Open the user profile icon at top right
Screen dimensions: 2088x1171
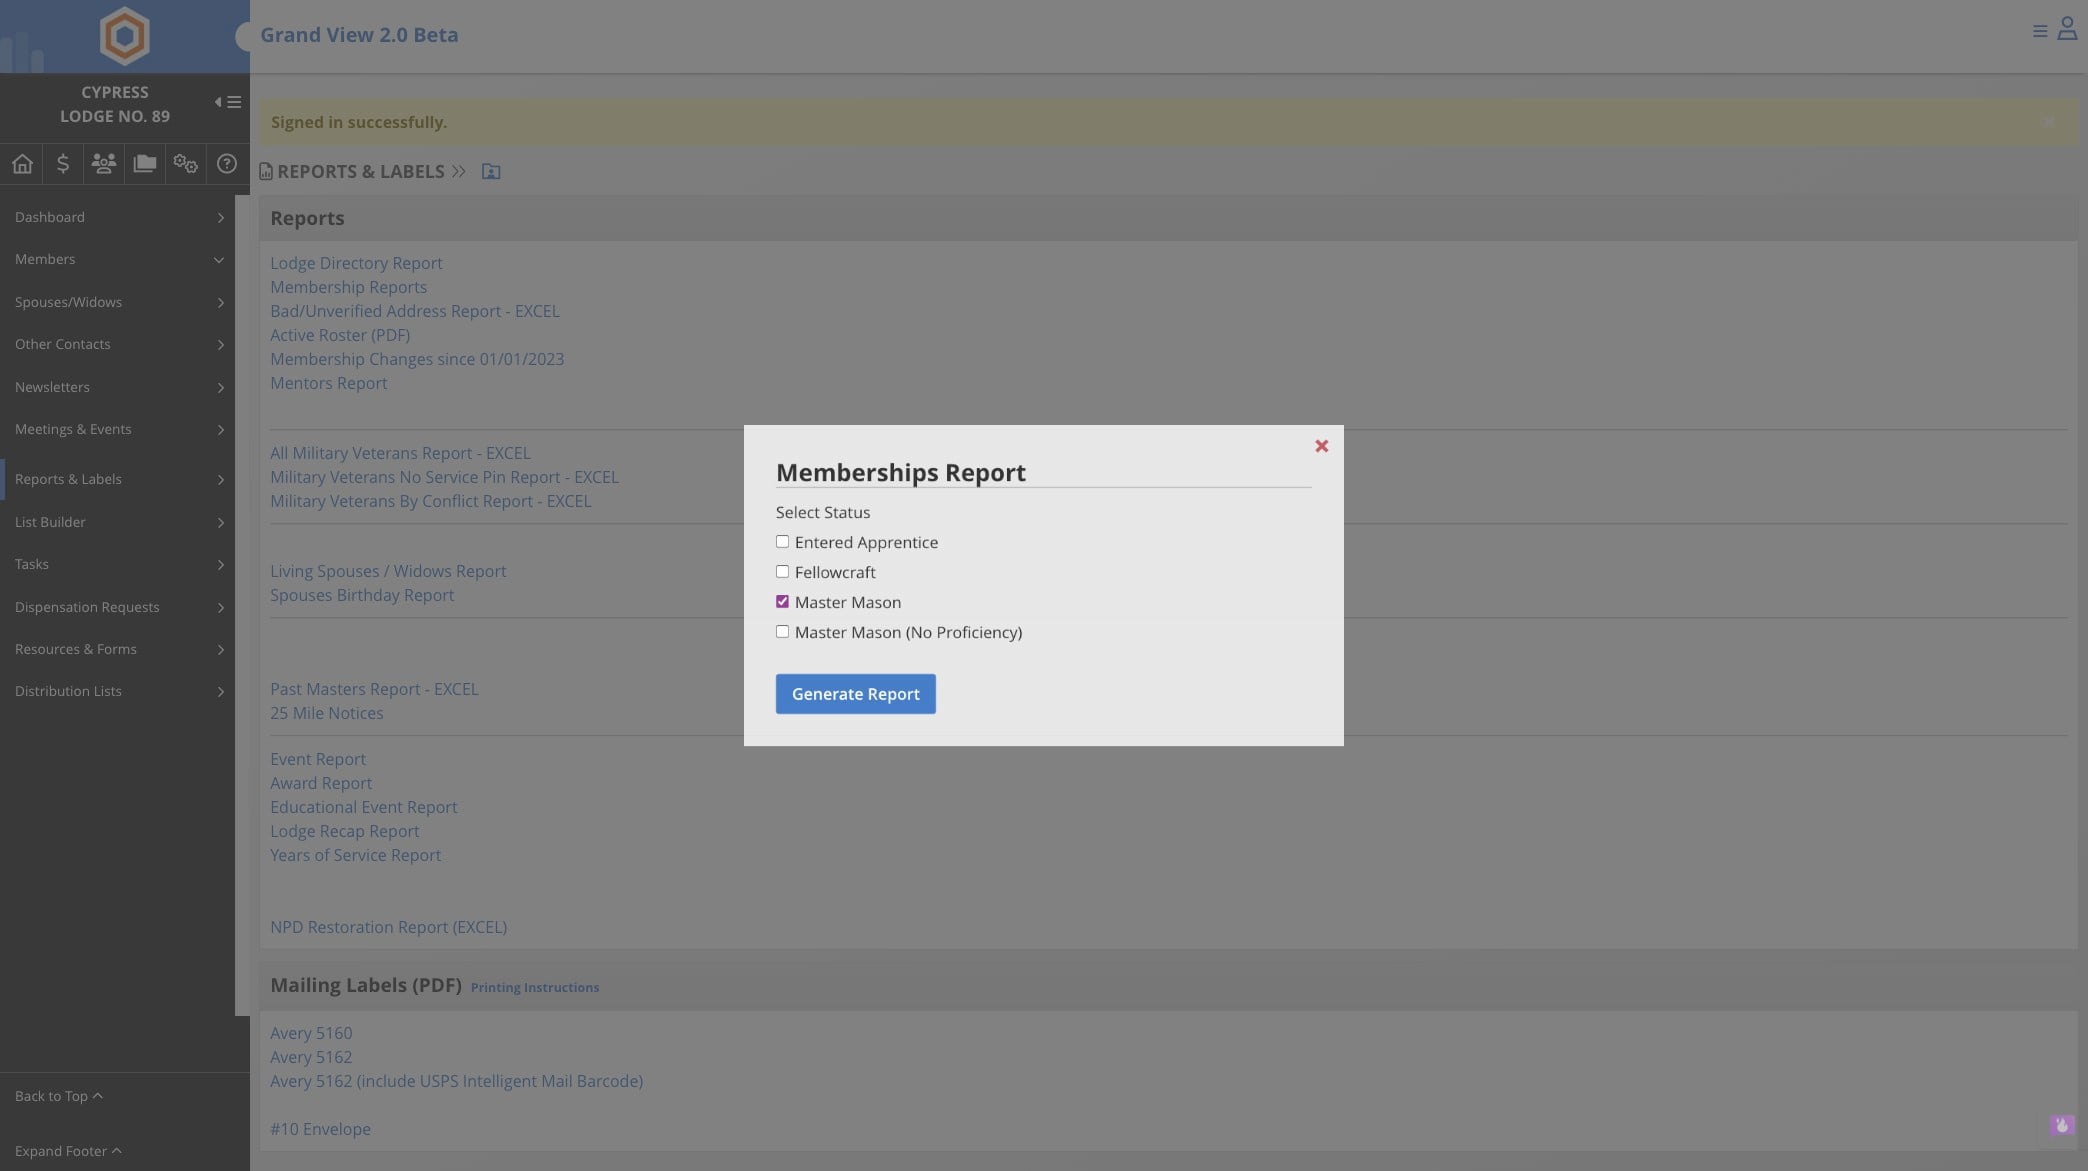coord(2067,28)
